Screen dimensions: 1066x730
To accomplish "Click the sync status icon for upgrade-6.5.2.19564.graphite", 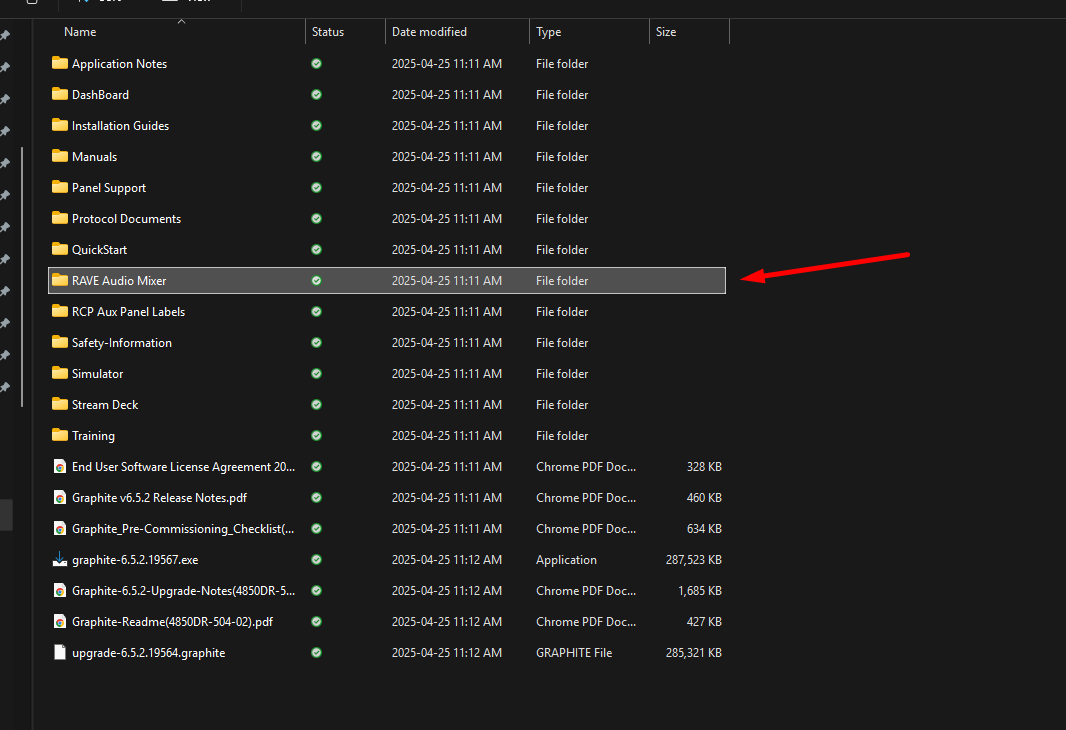I will click(316, 653).
